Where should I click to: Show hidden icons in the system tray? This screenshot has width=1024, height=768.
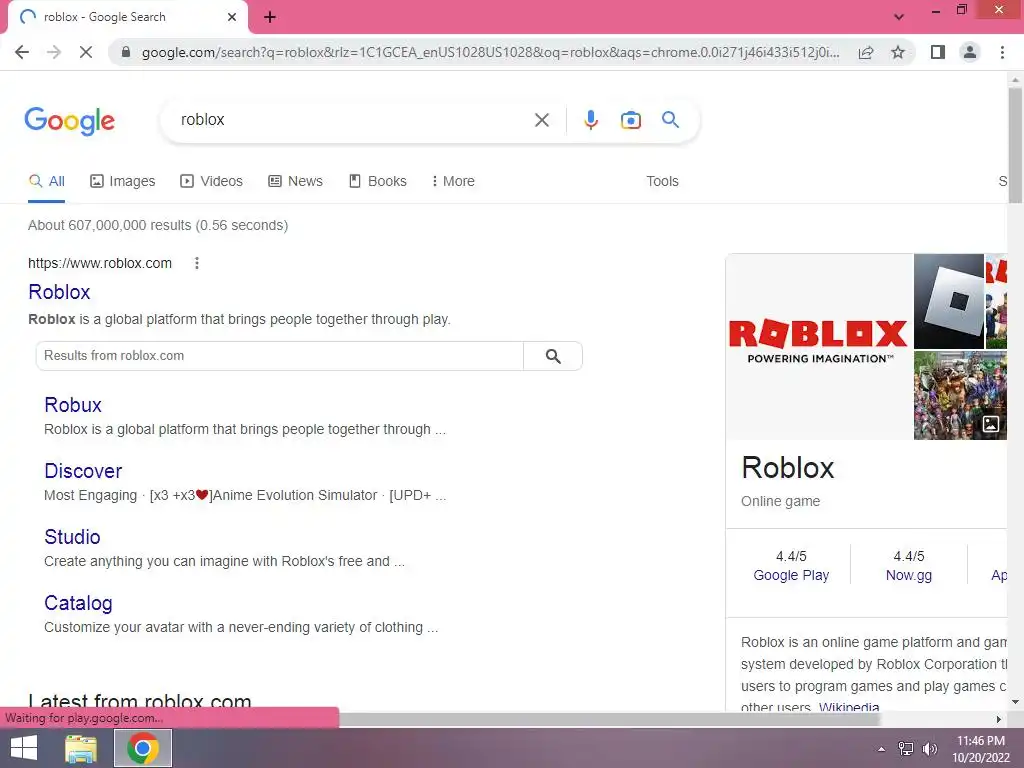[x=881, y=749]
